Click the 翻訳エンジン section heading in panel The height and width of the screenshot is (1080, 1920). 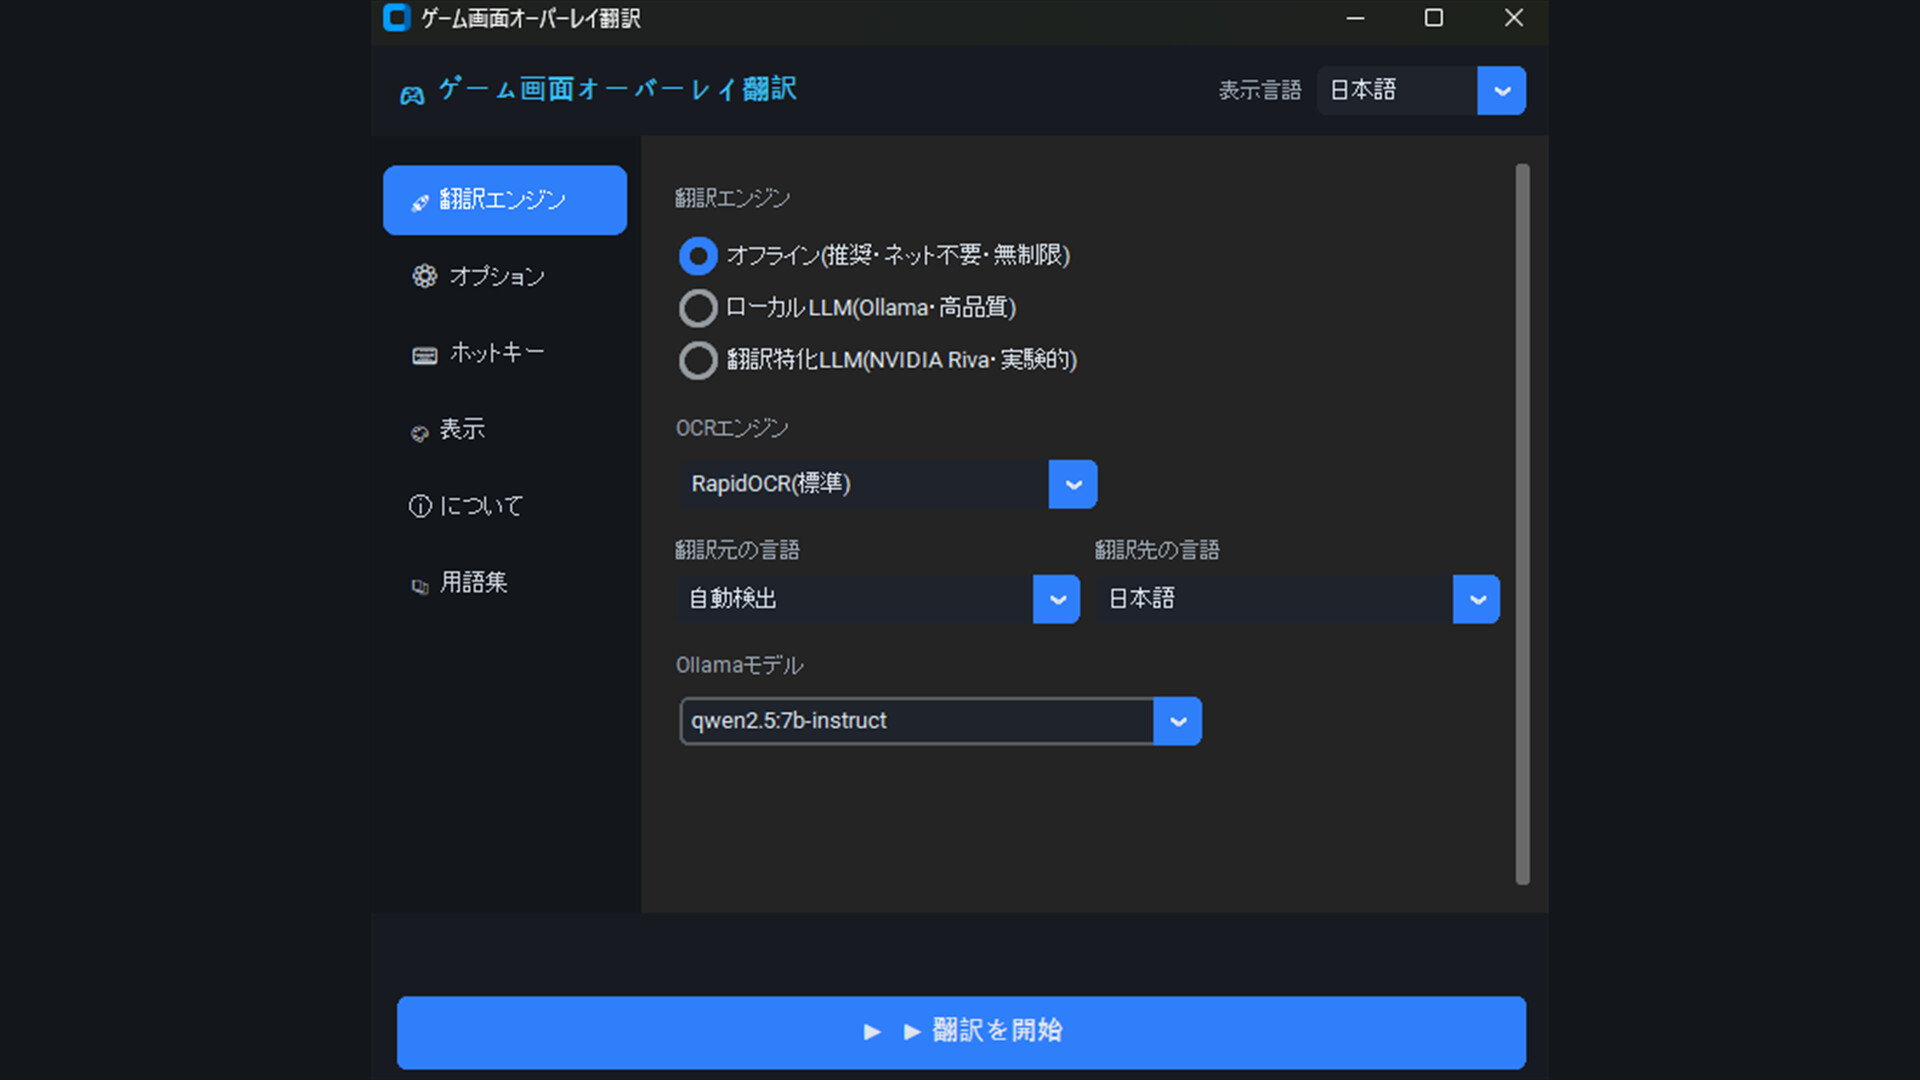tap(732, 198)
